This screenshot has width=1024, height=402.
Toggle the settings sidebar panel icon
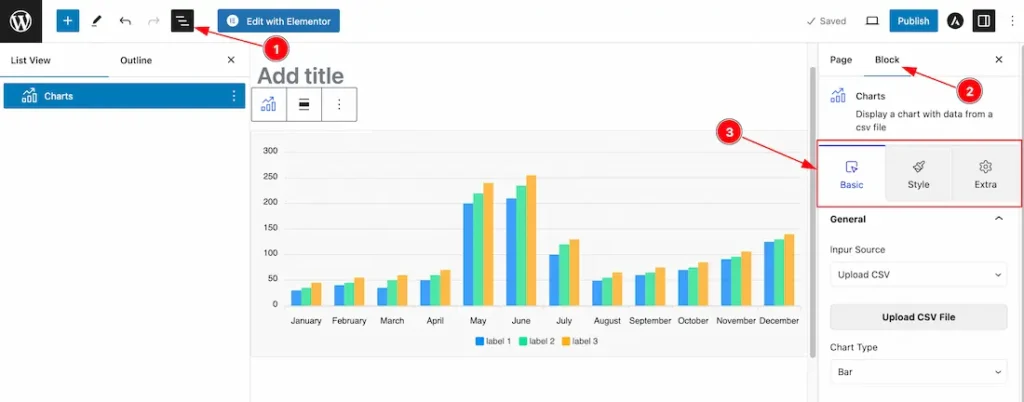click(x=984, y=21)
